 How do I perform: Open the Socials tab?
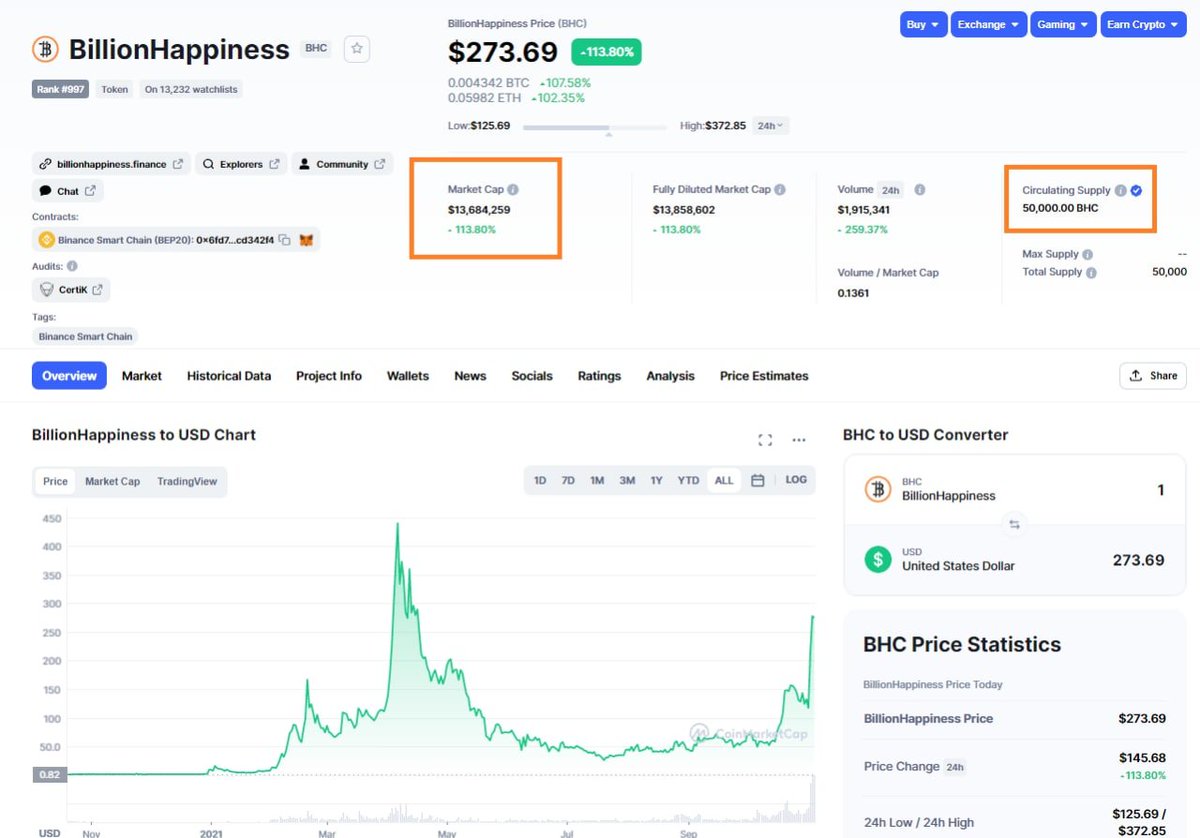coord(532,376)
